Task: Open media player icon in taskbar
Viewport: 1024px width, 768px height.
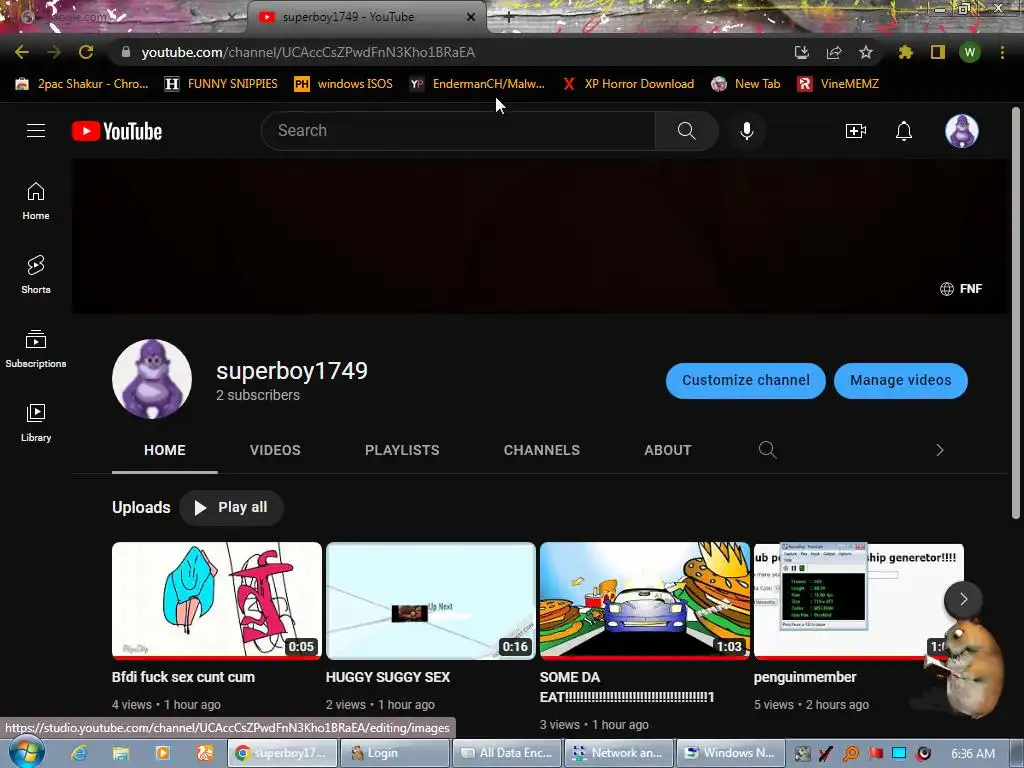Action: 163,753
